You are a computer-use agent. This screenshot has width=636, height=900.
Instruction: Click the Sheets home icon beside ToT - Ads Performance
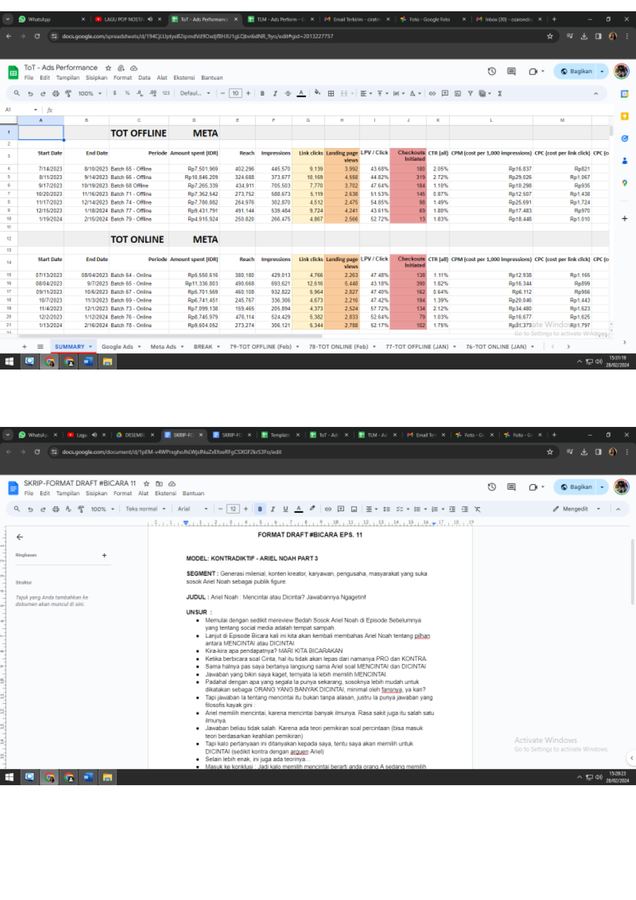(x=13, y=72)
